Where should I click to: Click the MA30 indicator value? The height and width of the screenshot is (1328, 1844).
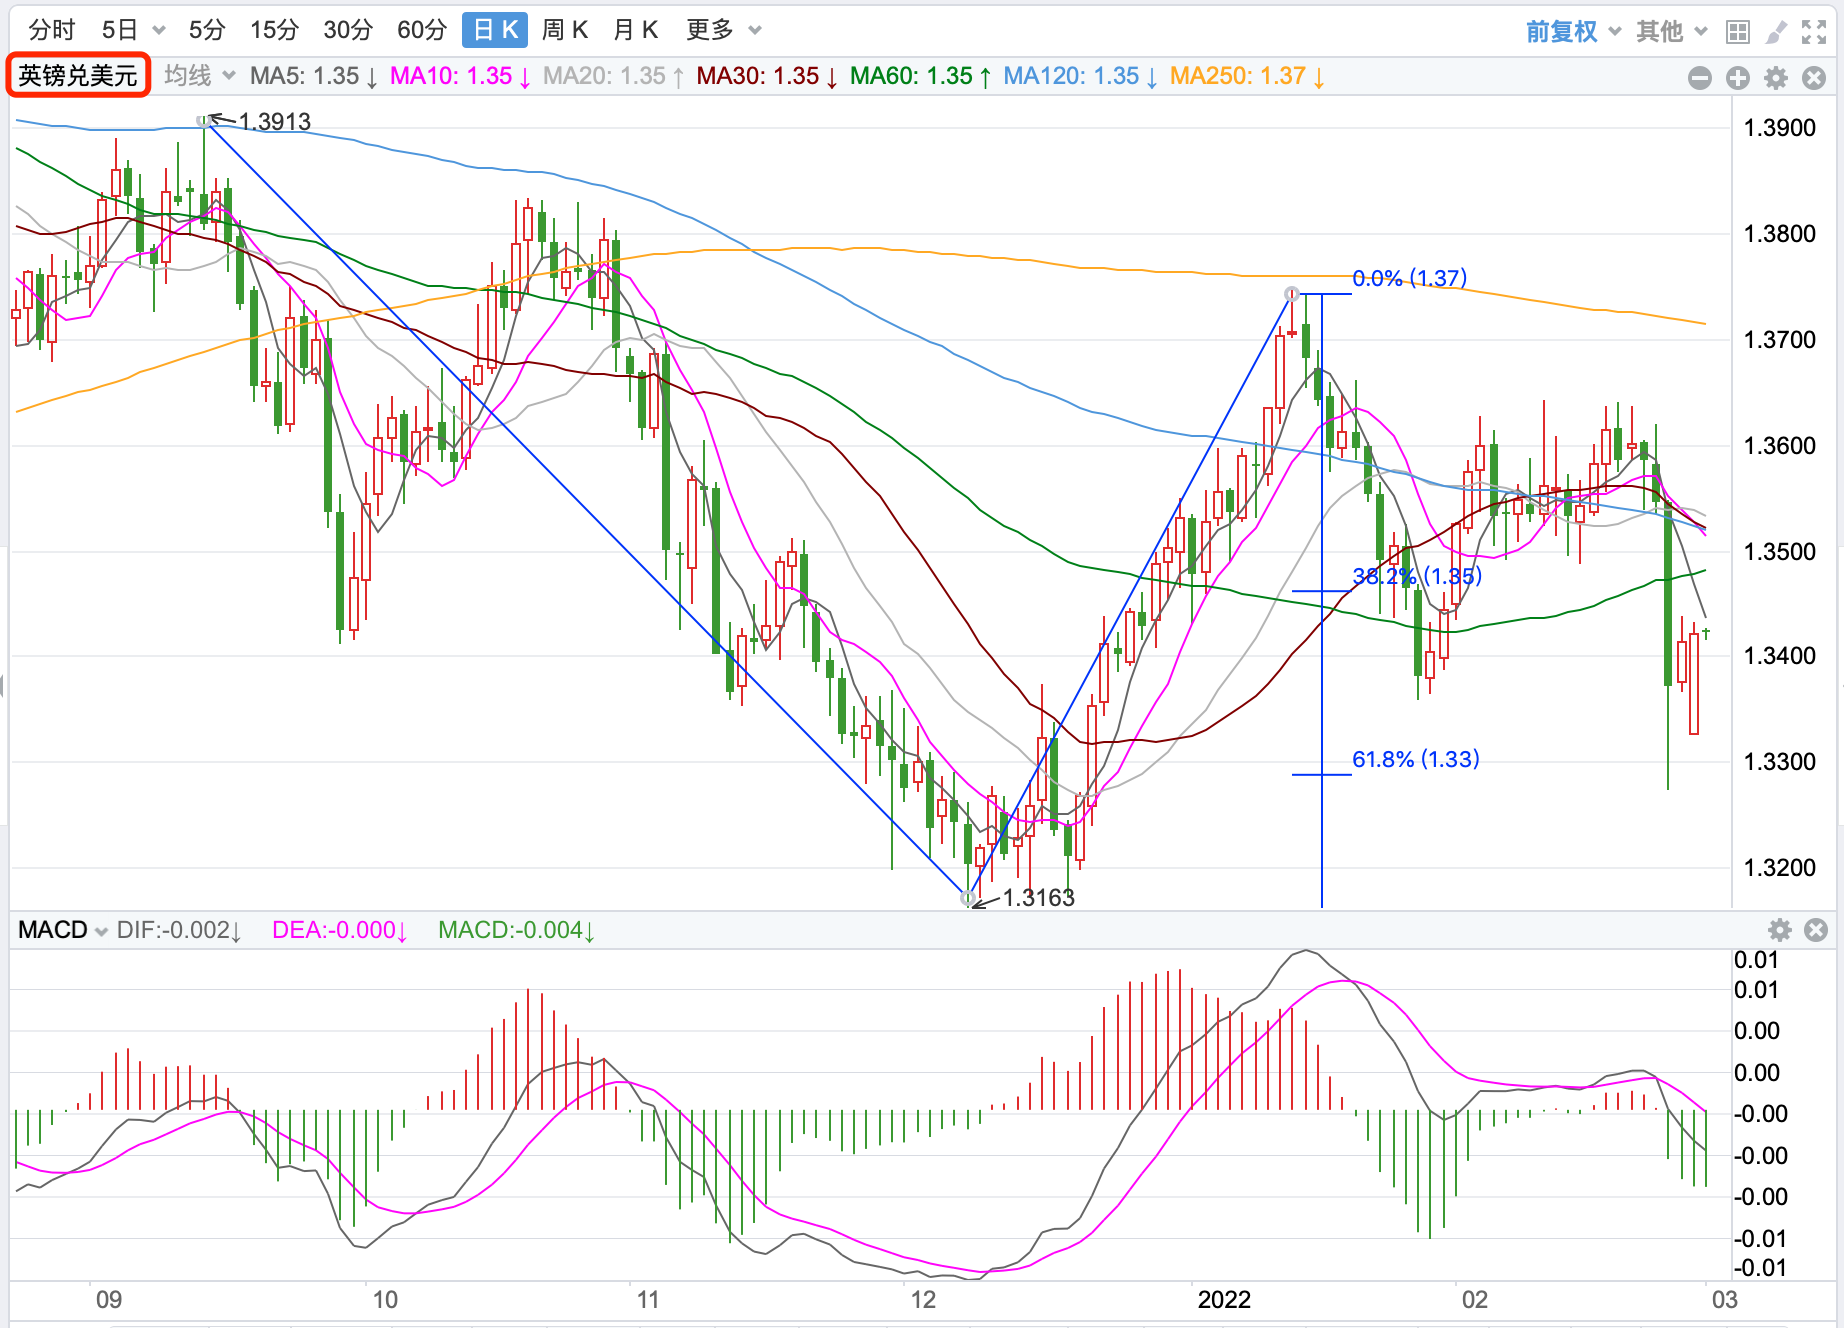pos(767,76)
